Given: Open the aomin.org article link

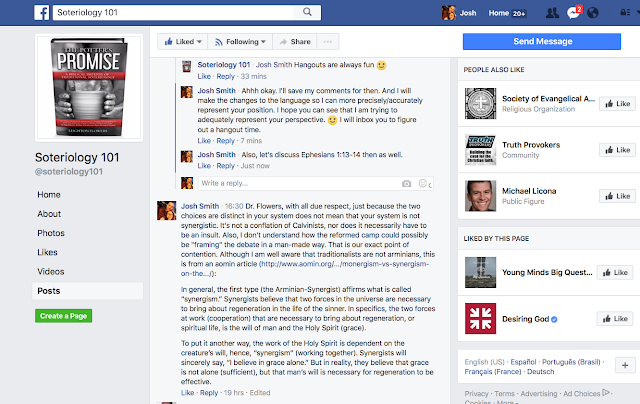Looking at the screenshot, I should [x=305, y=269].
